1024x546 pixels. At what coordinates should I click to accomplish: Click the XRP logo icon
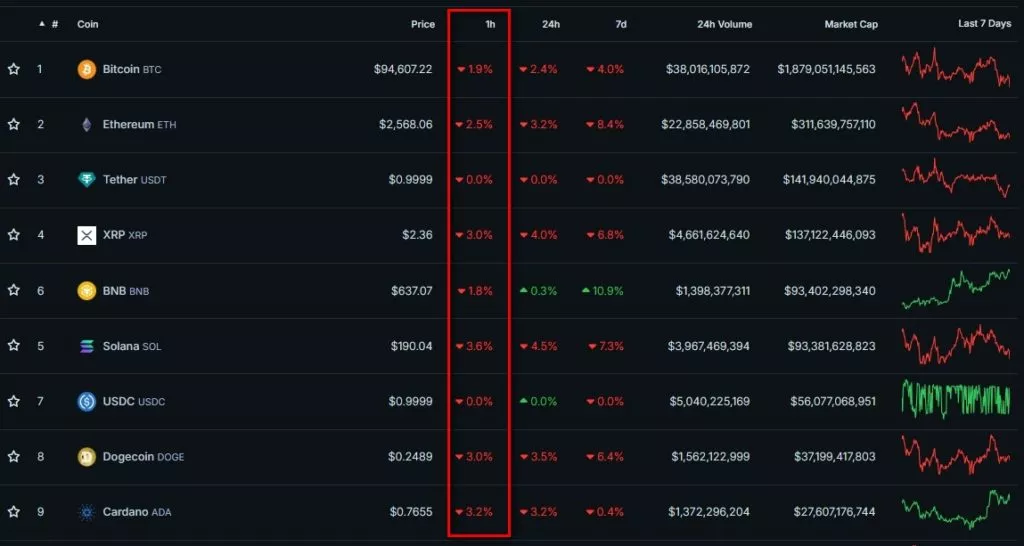(x=87, y=235)
